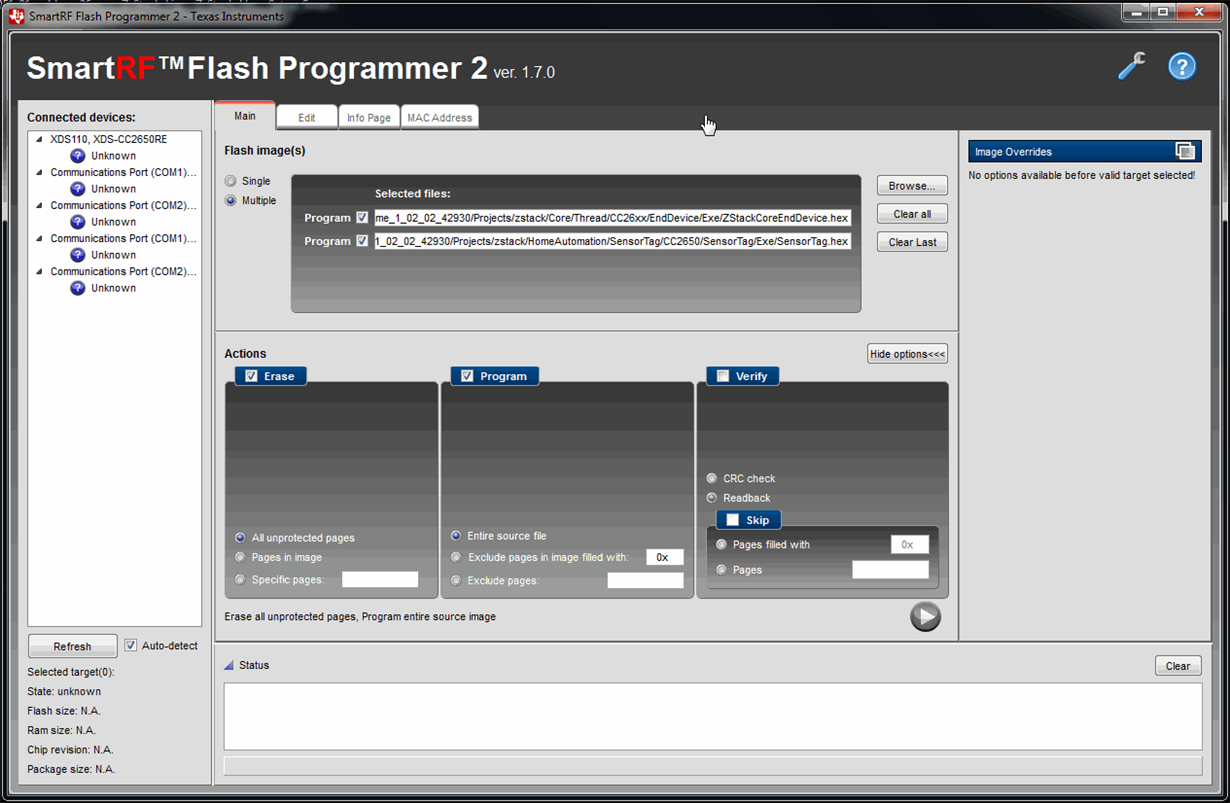Click inside the Status log box
The width and height of the screenshot is (1230, 803).
pos(713,716)
